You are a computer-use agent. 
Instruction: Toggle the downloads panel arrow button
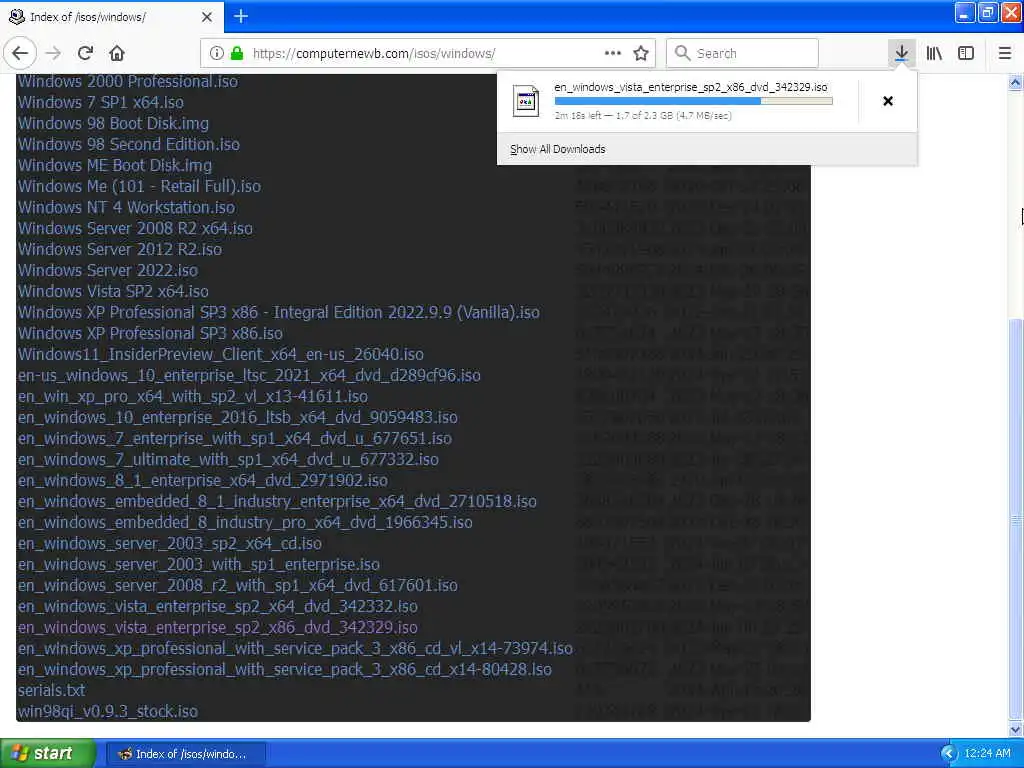(901, 54)
